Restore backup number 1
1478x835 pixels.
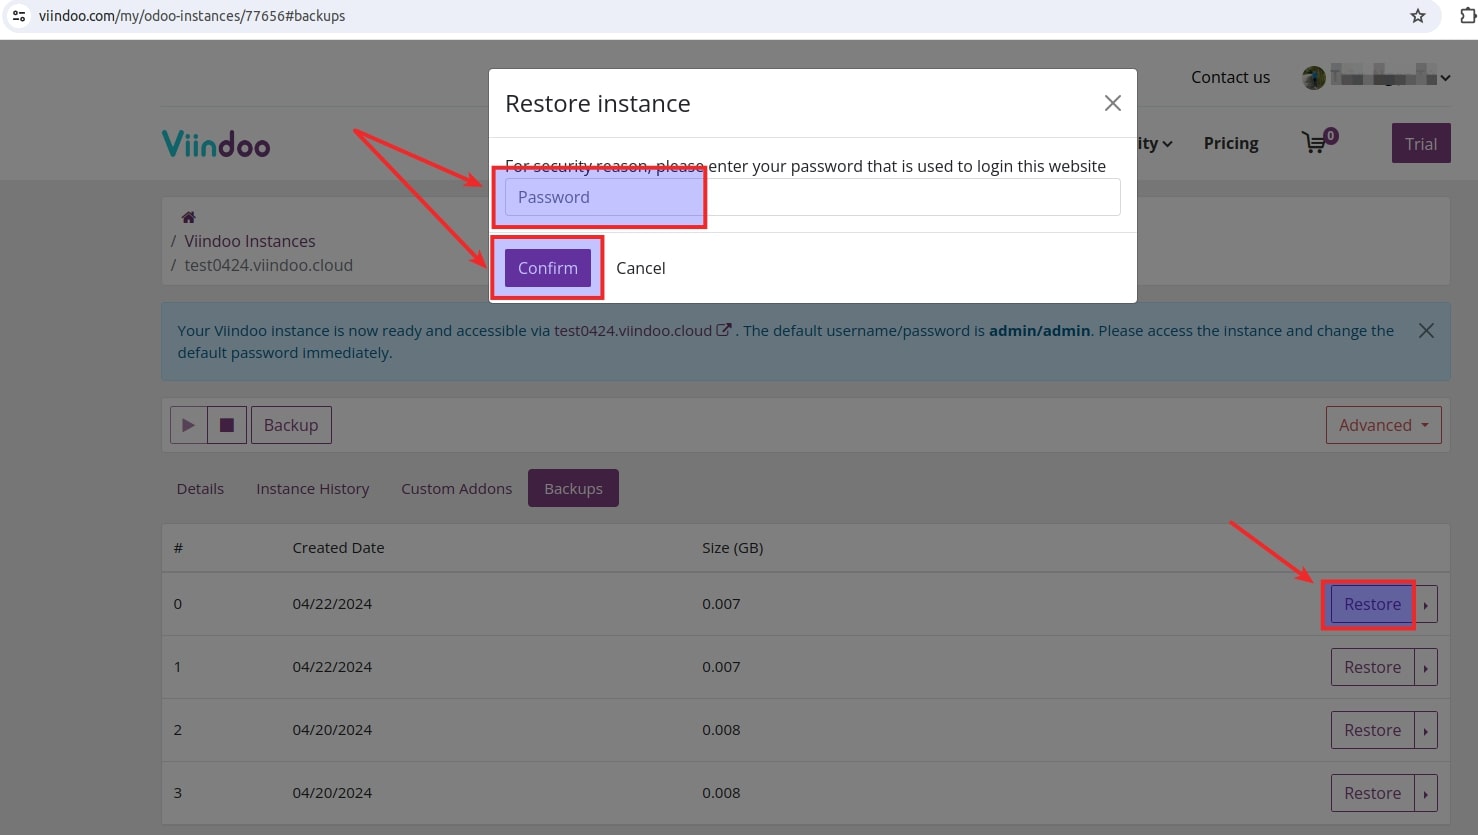tap(1372, 667)
